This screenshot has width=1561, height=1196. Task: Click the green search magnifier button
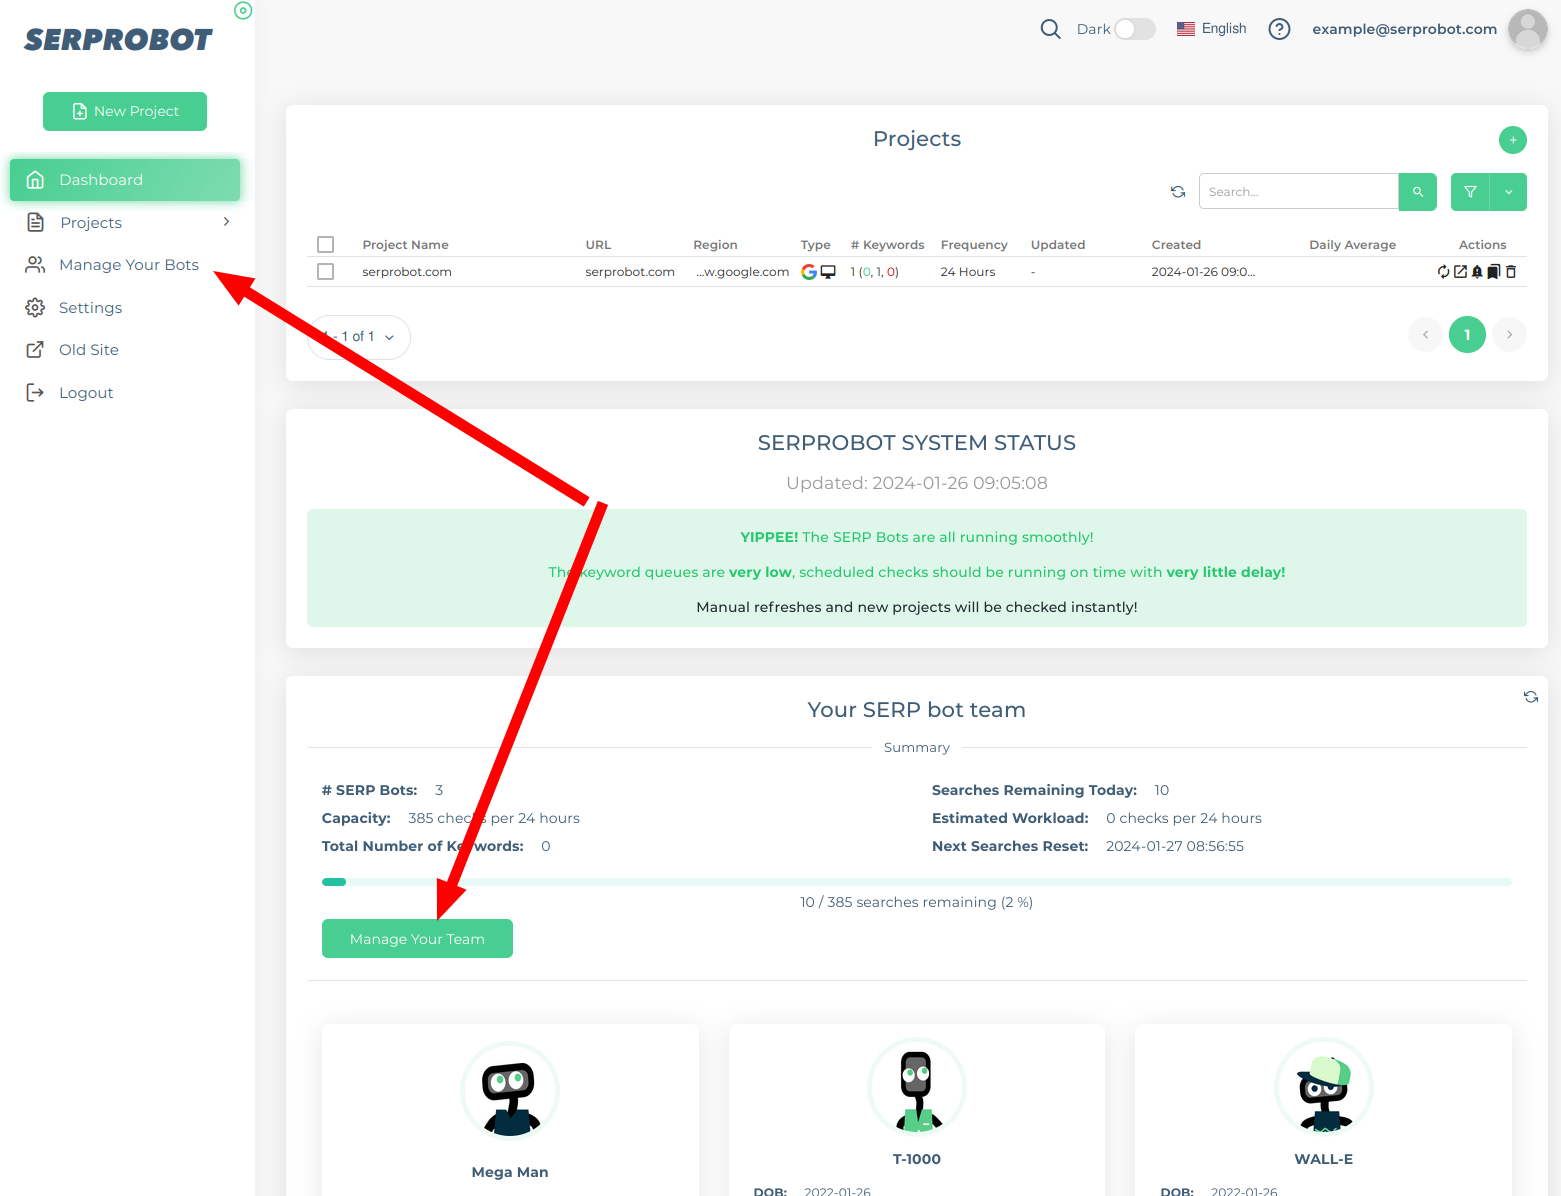pyautogui.click(x=1418, y=192)
